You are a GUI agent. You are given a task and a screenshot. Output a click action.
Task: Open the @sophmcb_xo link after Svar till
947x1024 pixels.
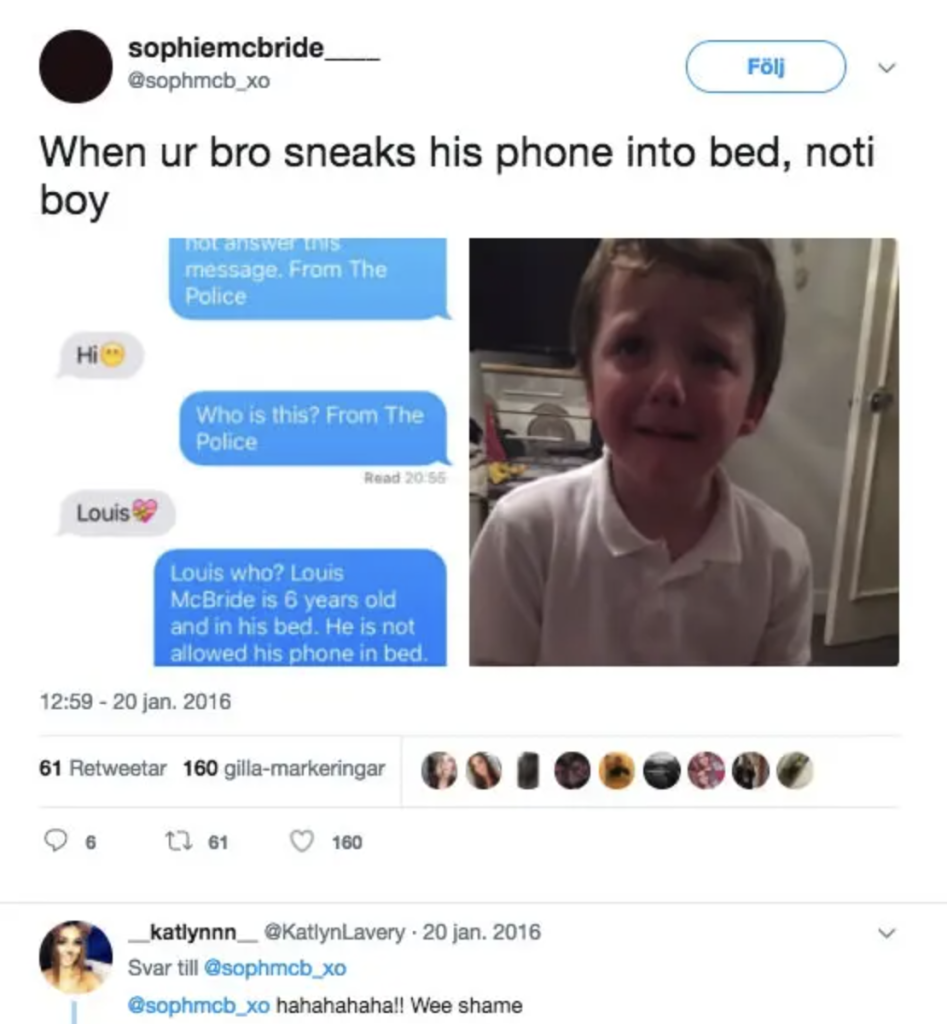tap(276, 968)
